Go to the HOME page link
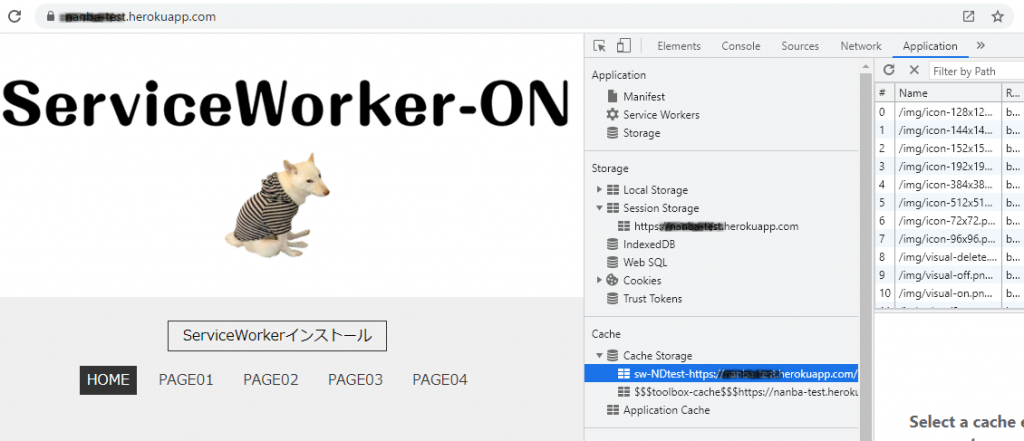 pyautogui.click(x=108, y=380)
